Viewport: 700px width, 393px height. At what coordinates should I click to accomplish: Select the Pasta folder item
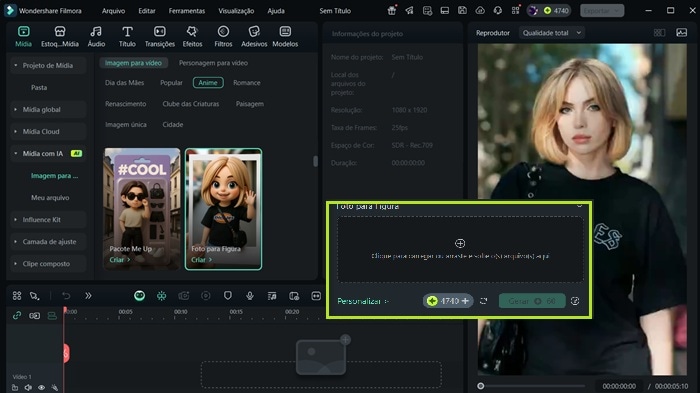pos(39,88)
